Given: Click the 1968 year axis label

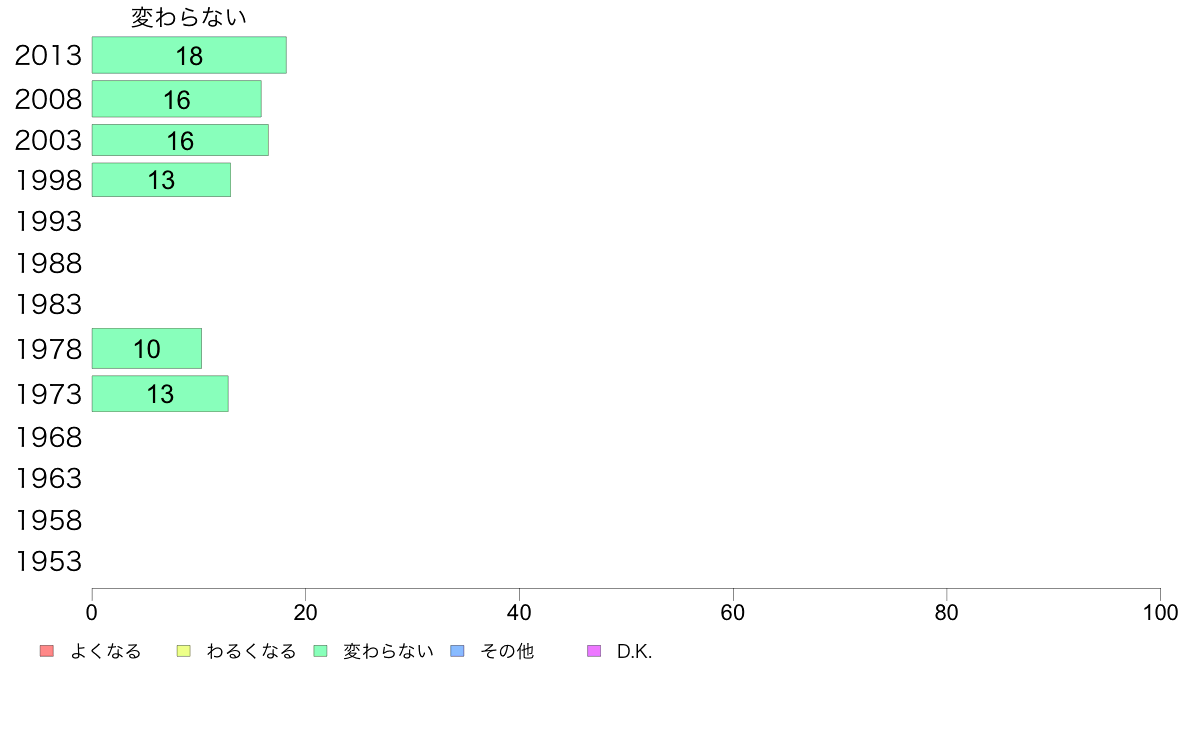Looking at the screenshot, I should point(48,437).
